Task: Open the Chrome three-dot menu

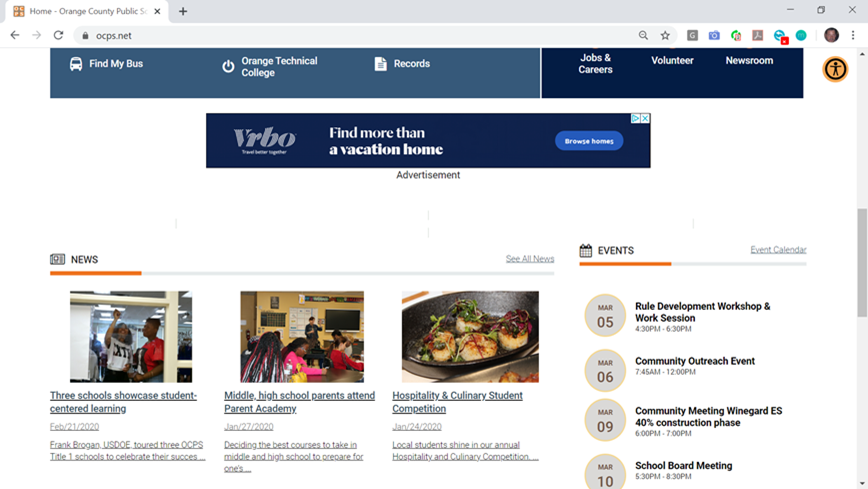Action: click(853, 35)
